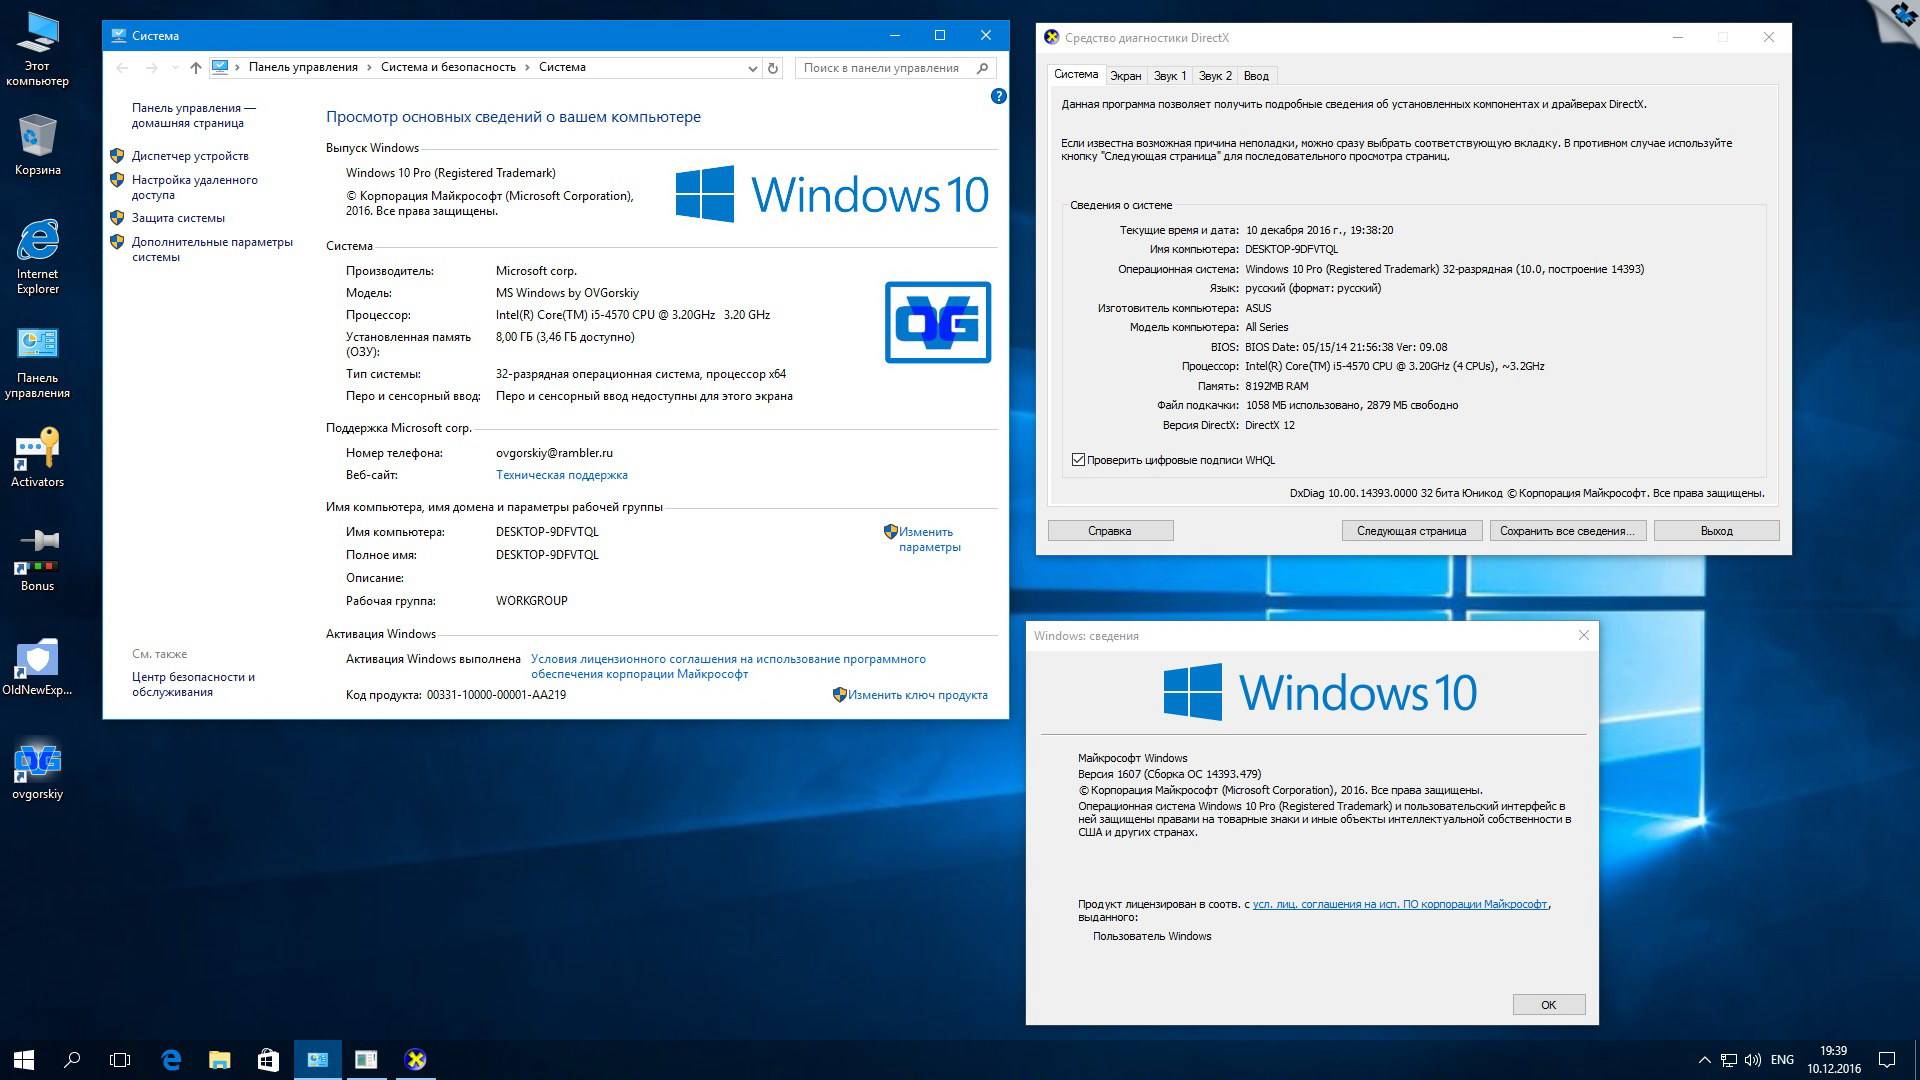Switch to Экран tab
Viewport: 1920px width, 1080px height.
[1125, 76]
